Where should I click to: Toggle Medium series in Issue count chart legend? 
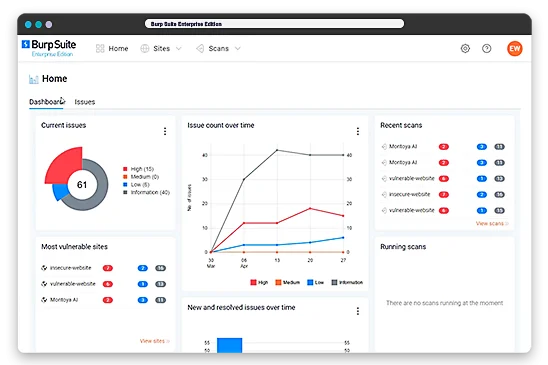tap(288, 282)
